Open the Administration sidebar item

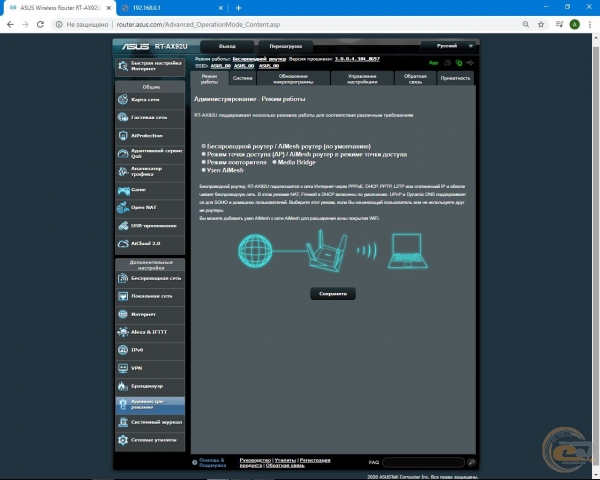(x=150, y=405)
